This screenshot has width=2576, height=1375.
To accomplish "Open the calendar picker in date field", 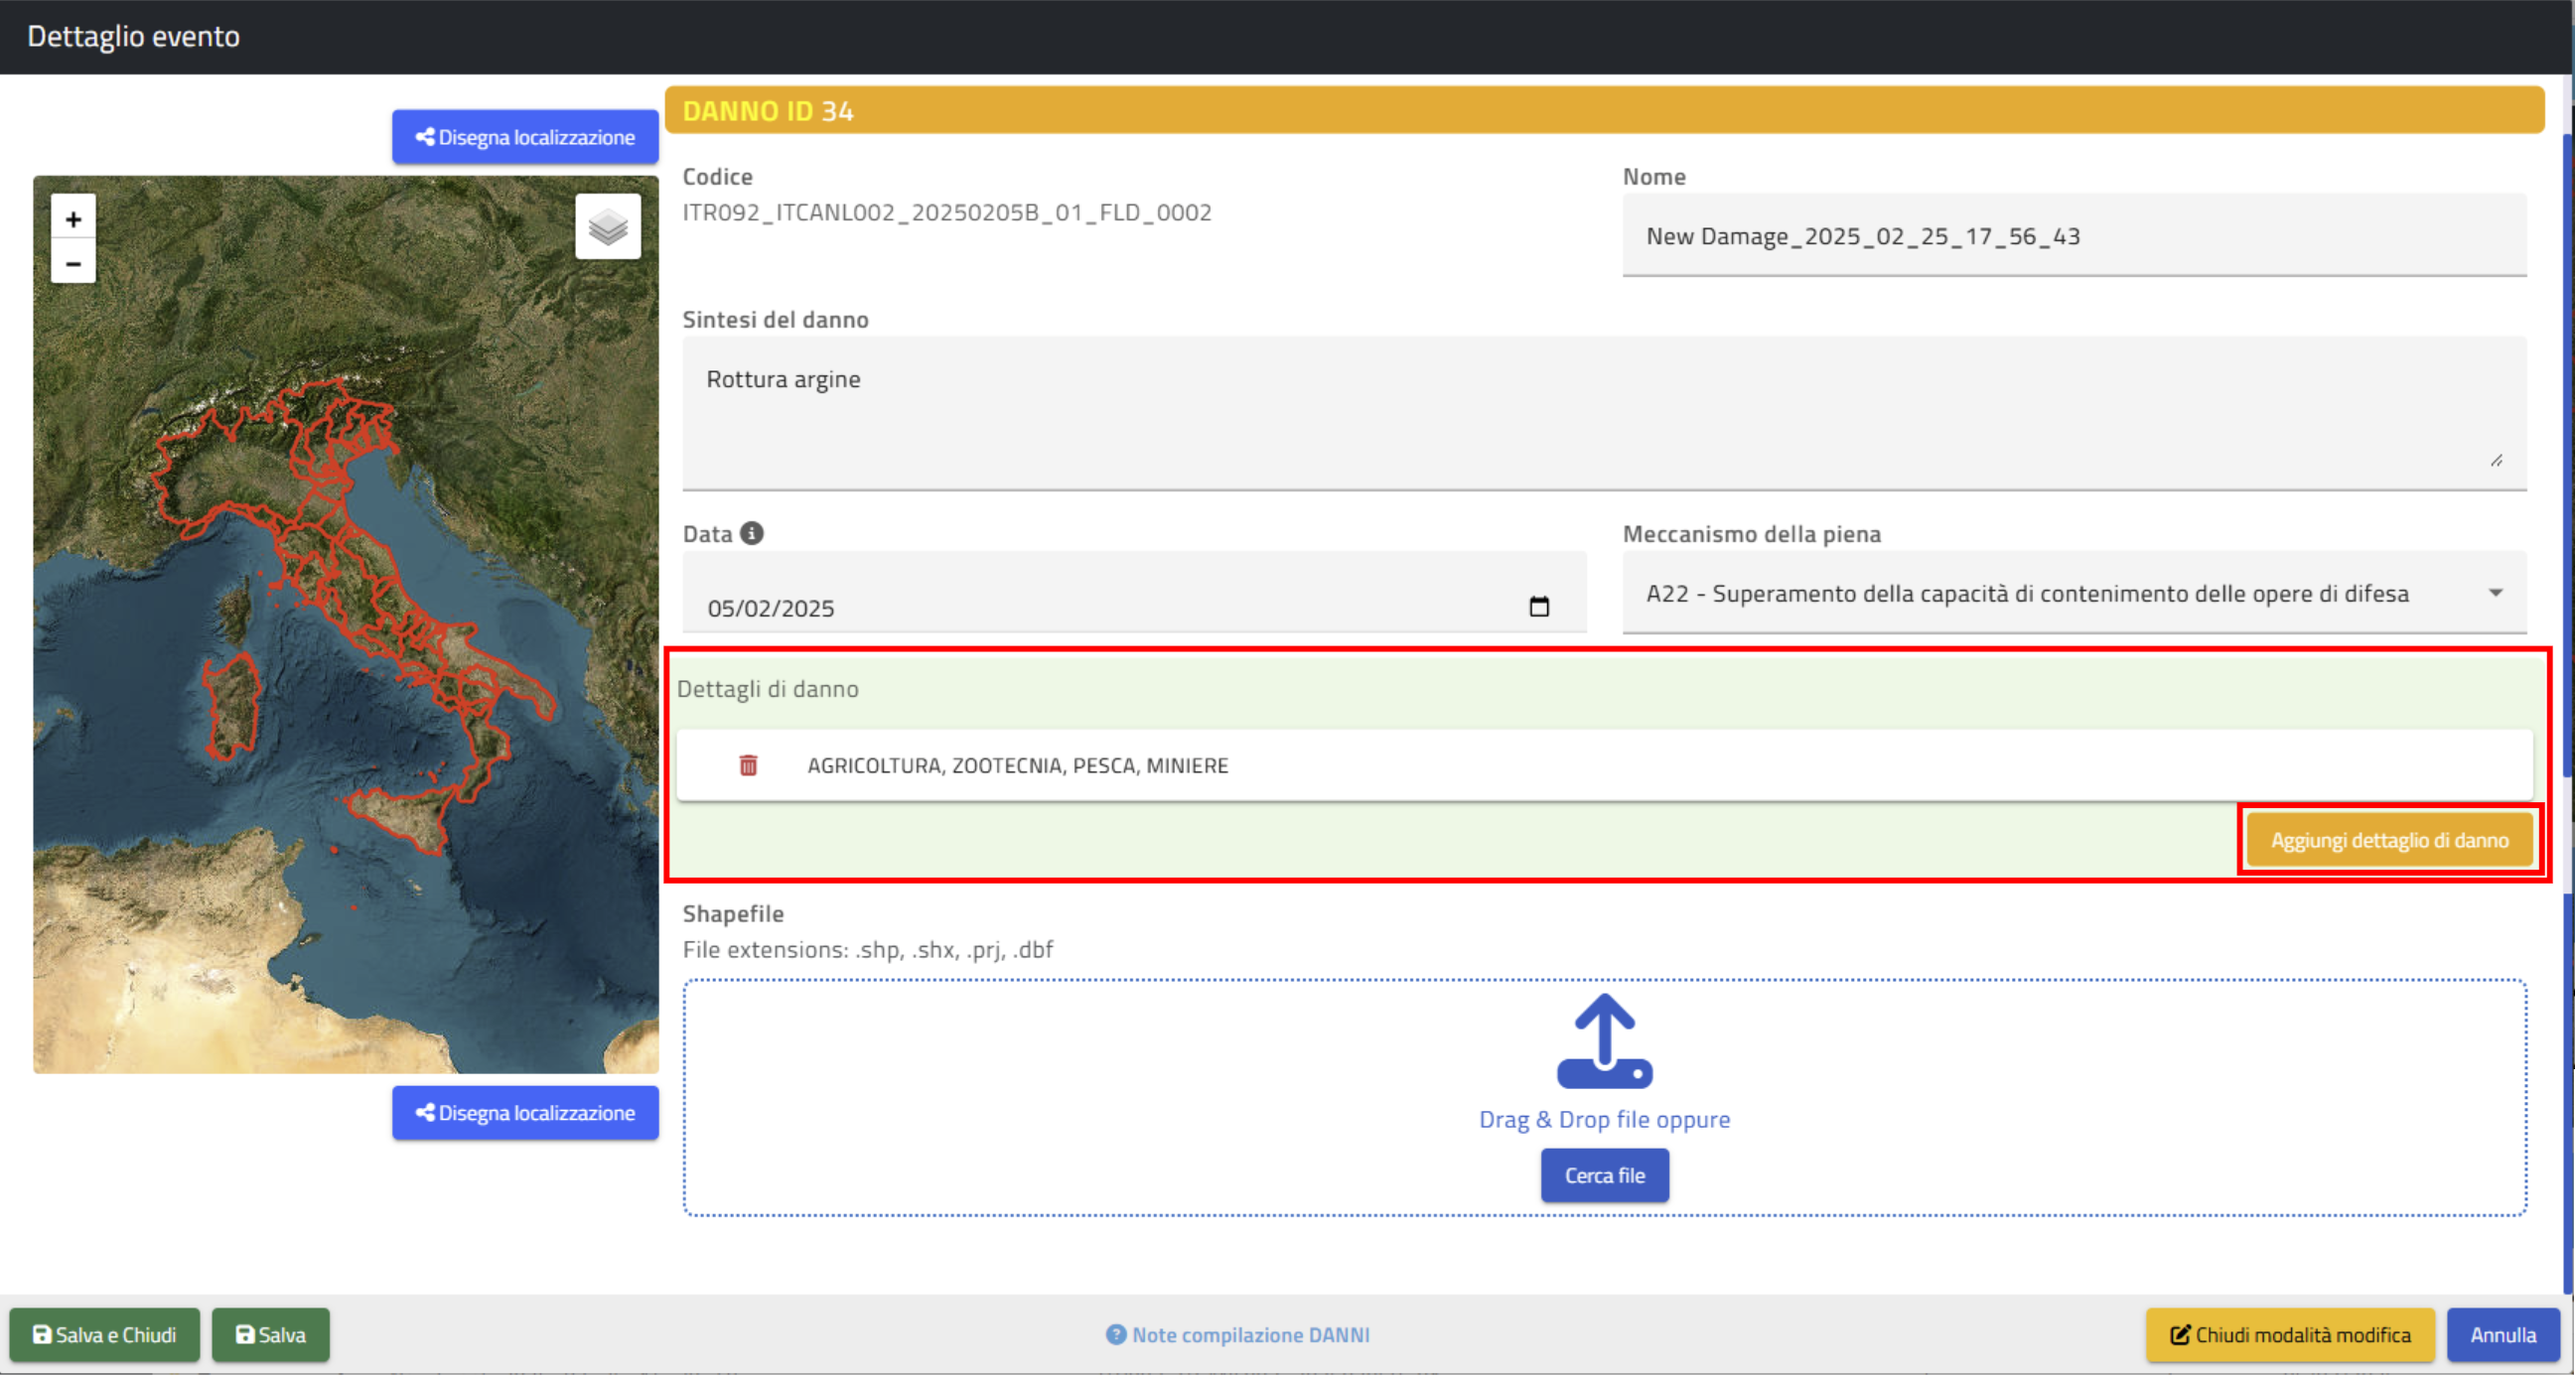I will [x=1539, y=607].
